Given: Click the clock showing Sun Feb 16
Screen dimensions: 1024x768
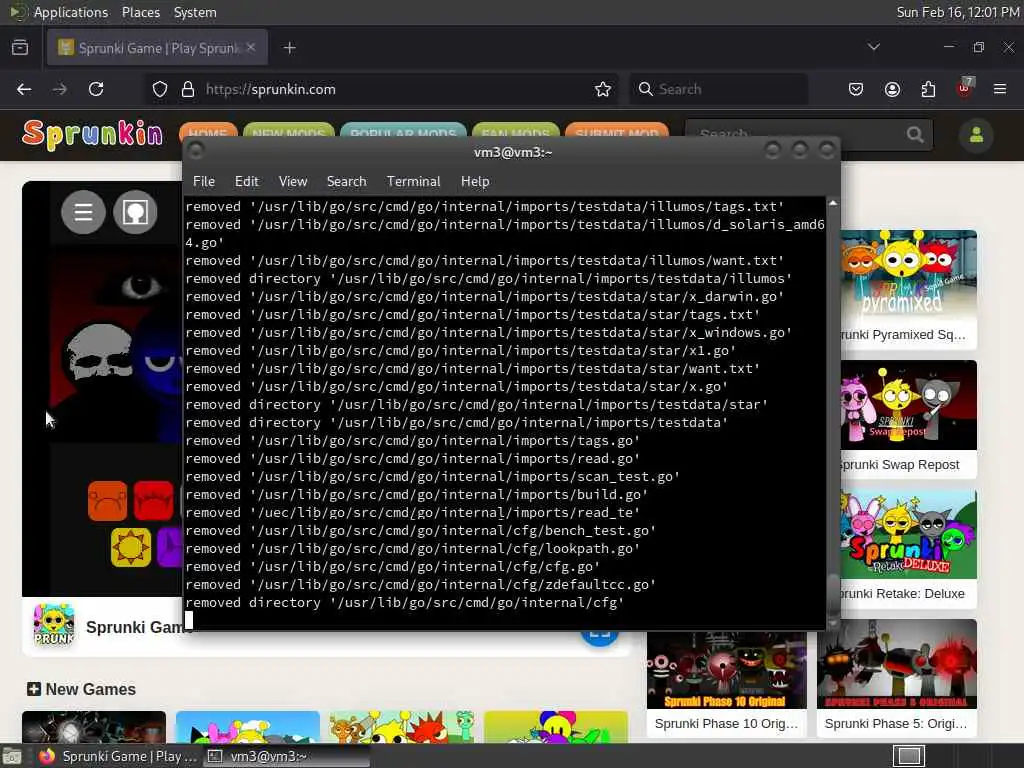Looking at the screenshot, I should point(957,12).
